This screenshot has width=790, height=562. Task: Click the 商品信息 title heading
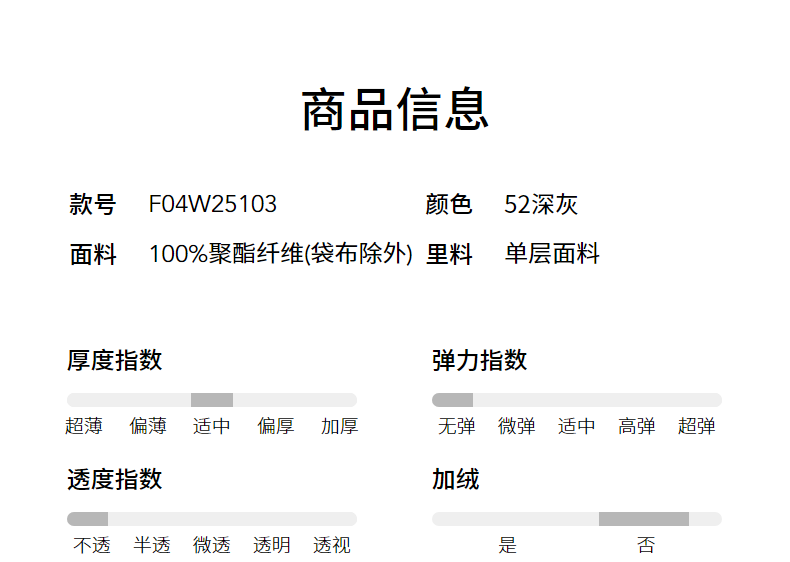tap(395, 110)
